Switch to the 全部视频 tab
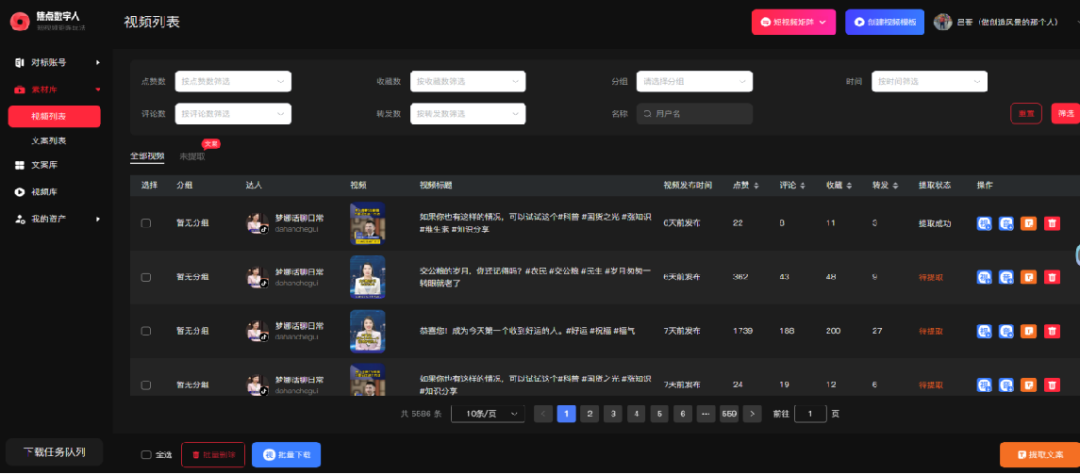The height and width of the screenshot is (474, 1080). click(x=147, y=156)
